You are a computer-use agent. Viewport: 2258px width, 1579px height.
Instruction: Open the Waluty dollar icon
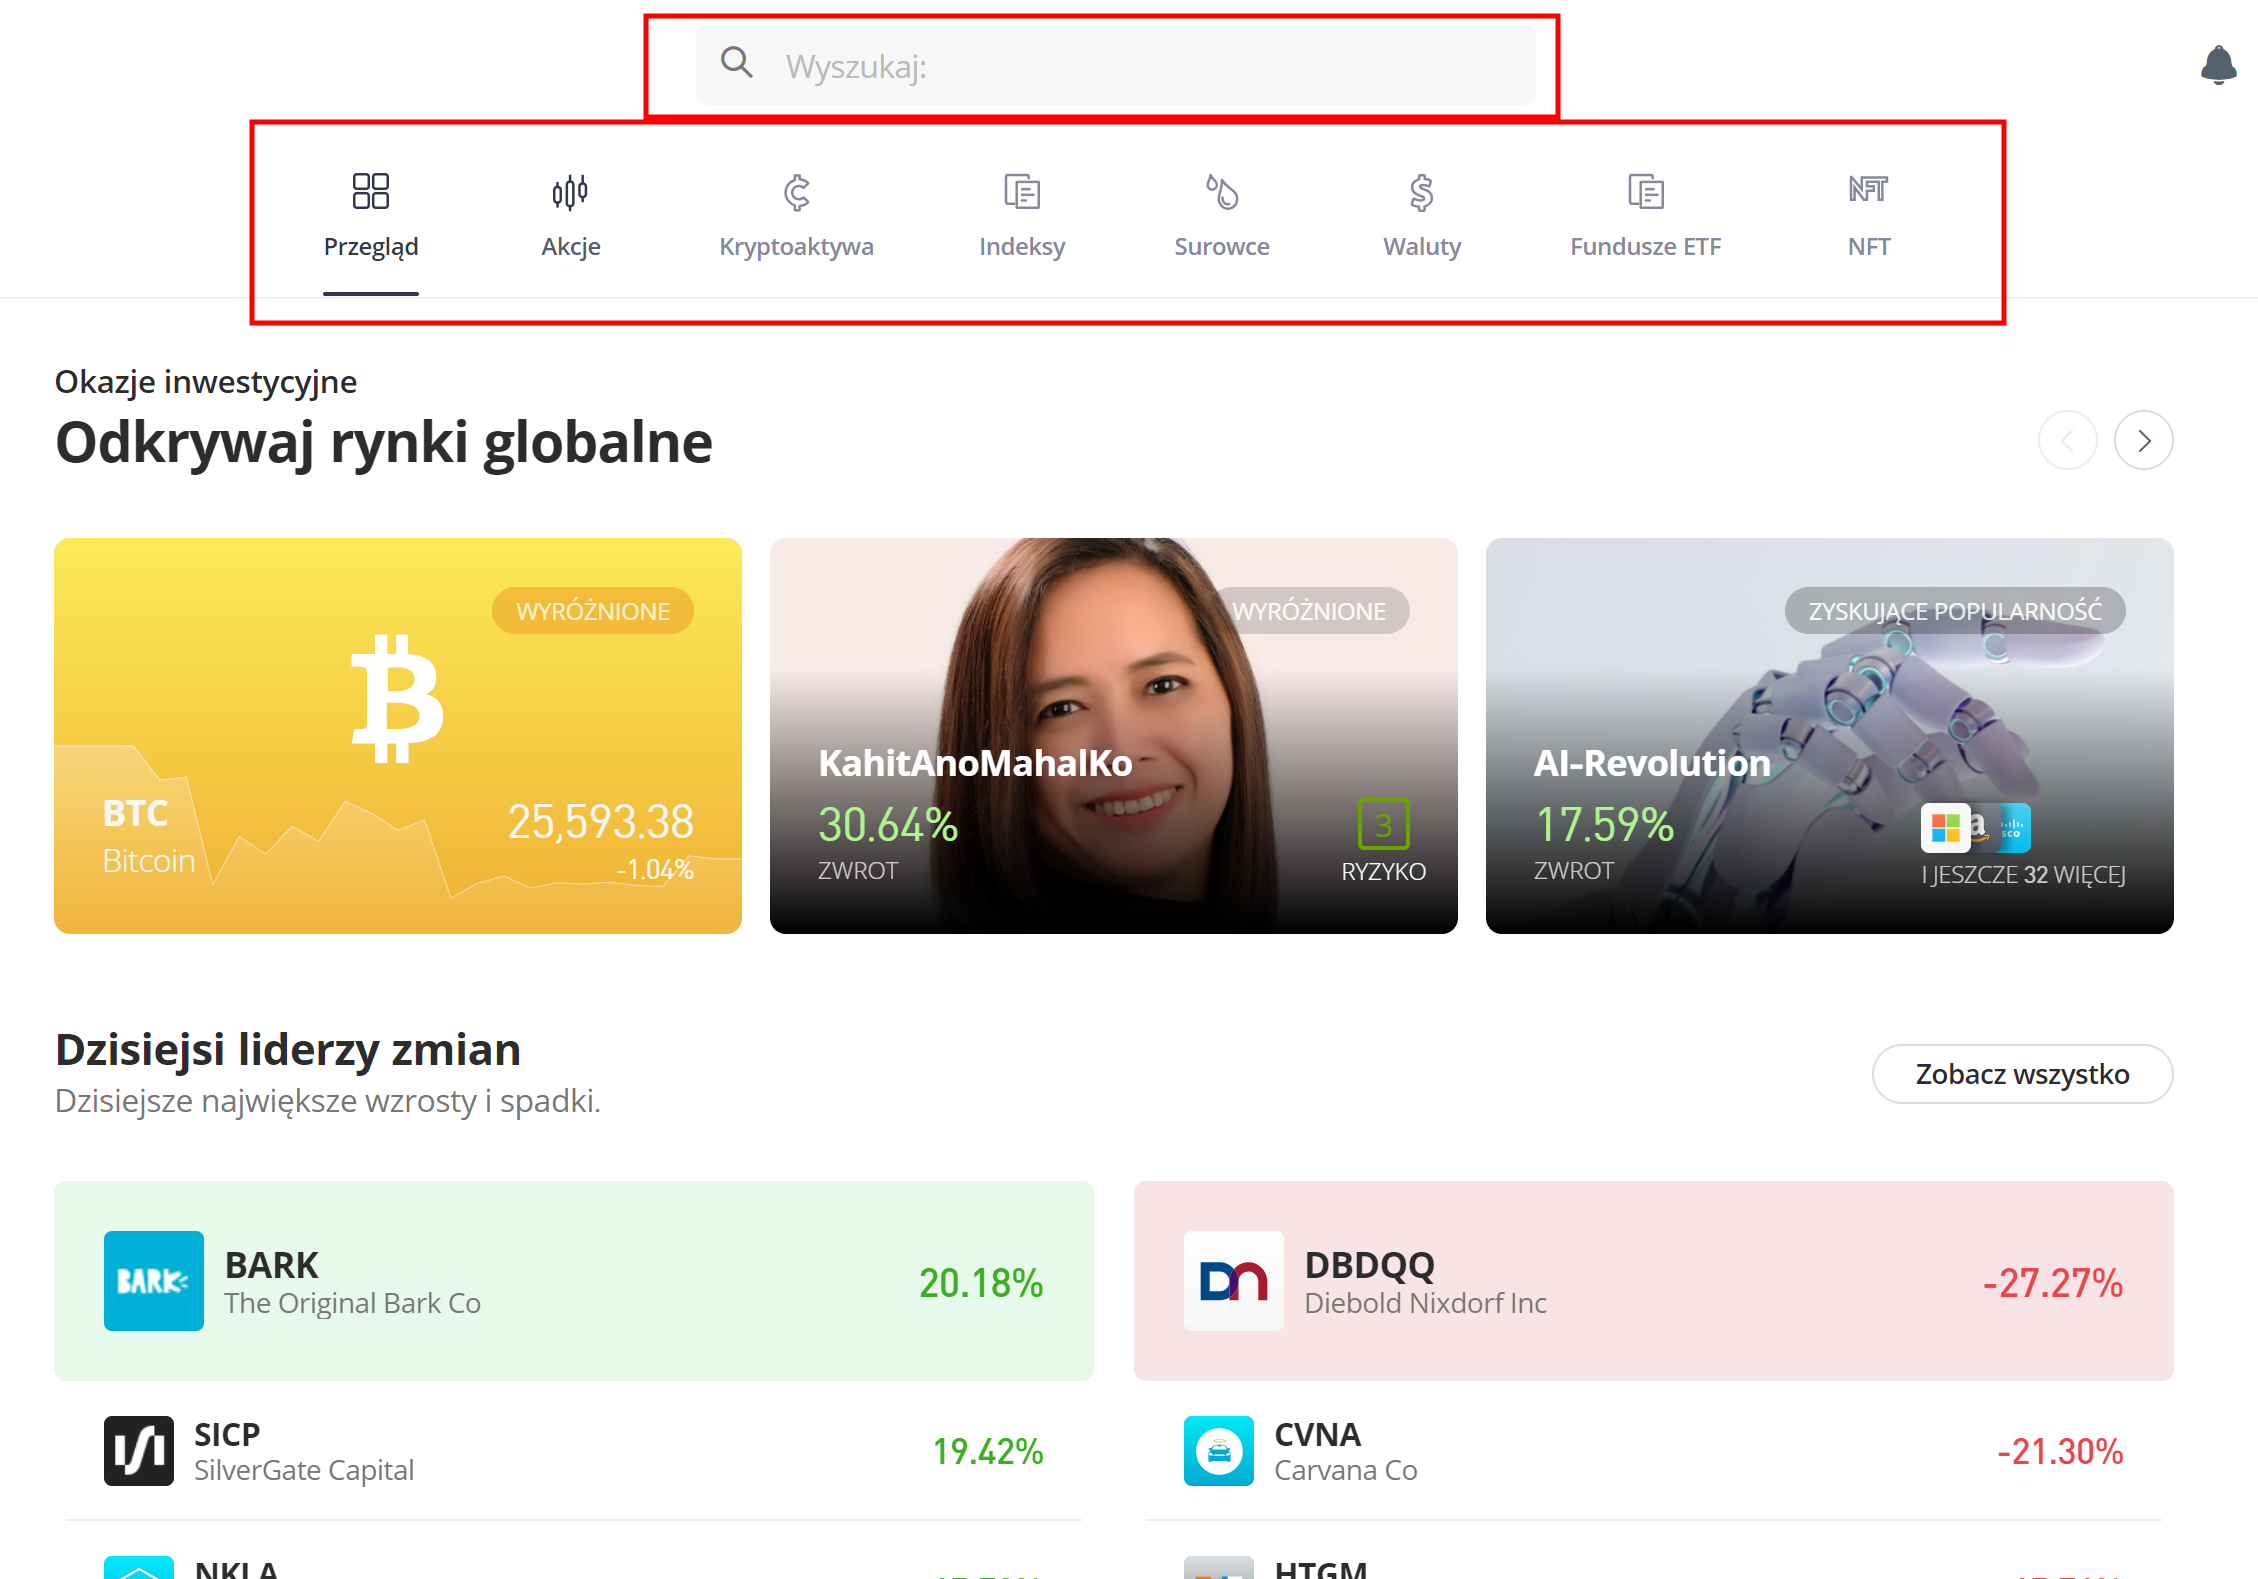[1421, 191]
